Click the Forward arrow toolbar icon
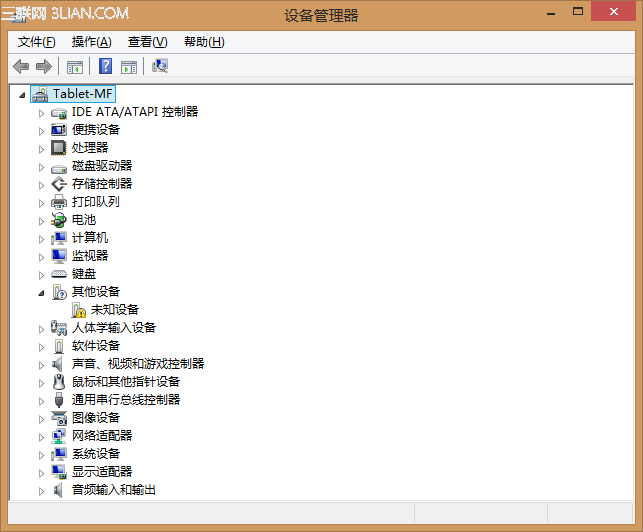This screenshot has height=532, width=643. (44, 66)
